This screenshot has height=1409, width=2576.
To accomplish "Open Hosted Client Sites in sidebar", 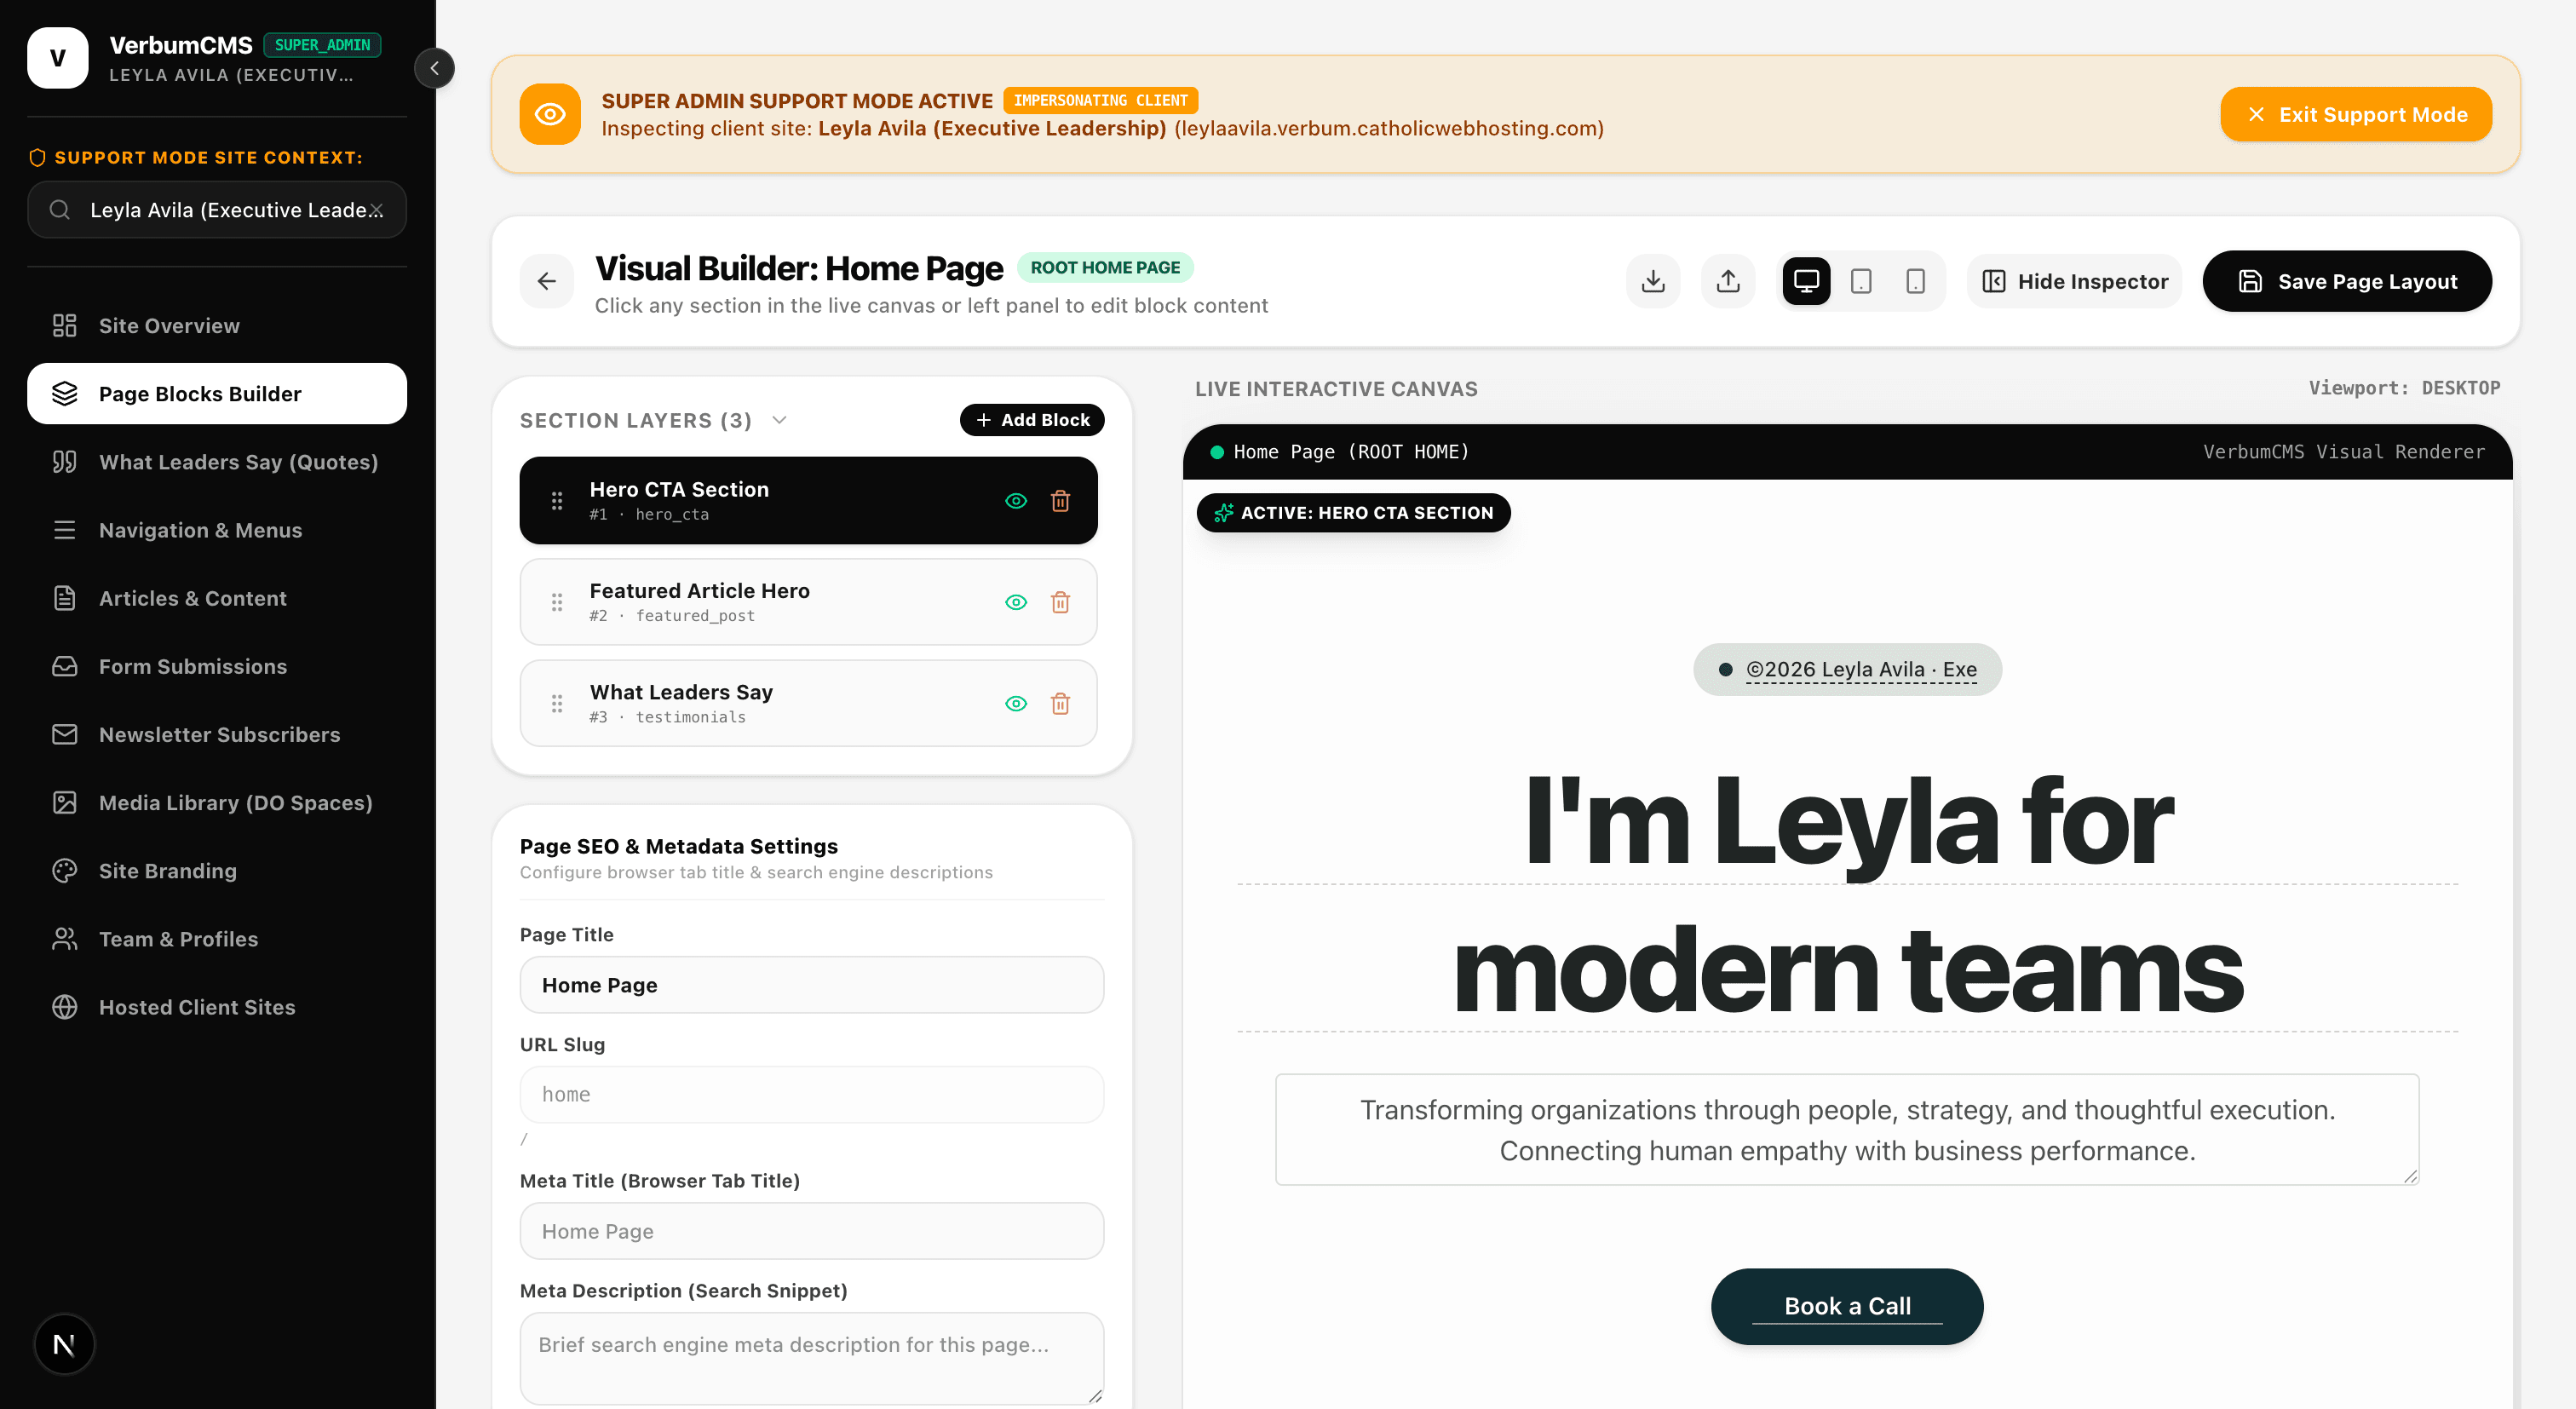I will pyautogui.click(x=217, y=1007).
